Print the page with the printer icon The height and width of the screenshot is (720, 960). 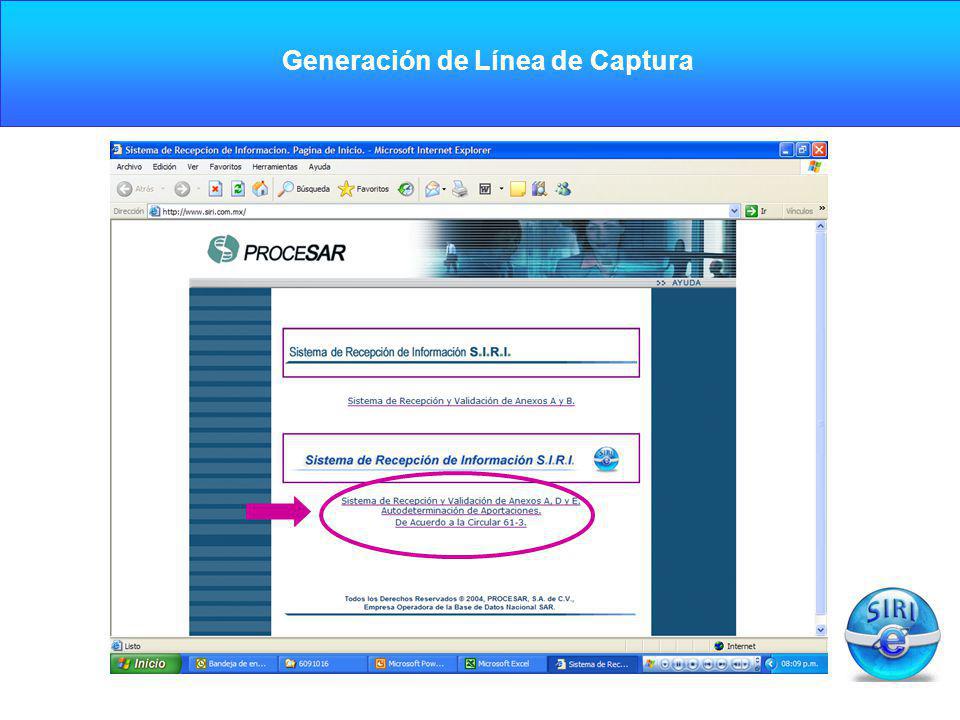pos(460,189)
